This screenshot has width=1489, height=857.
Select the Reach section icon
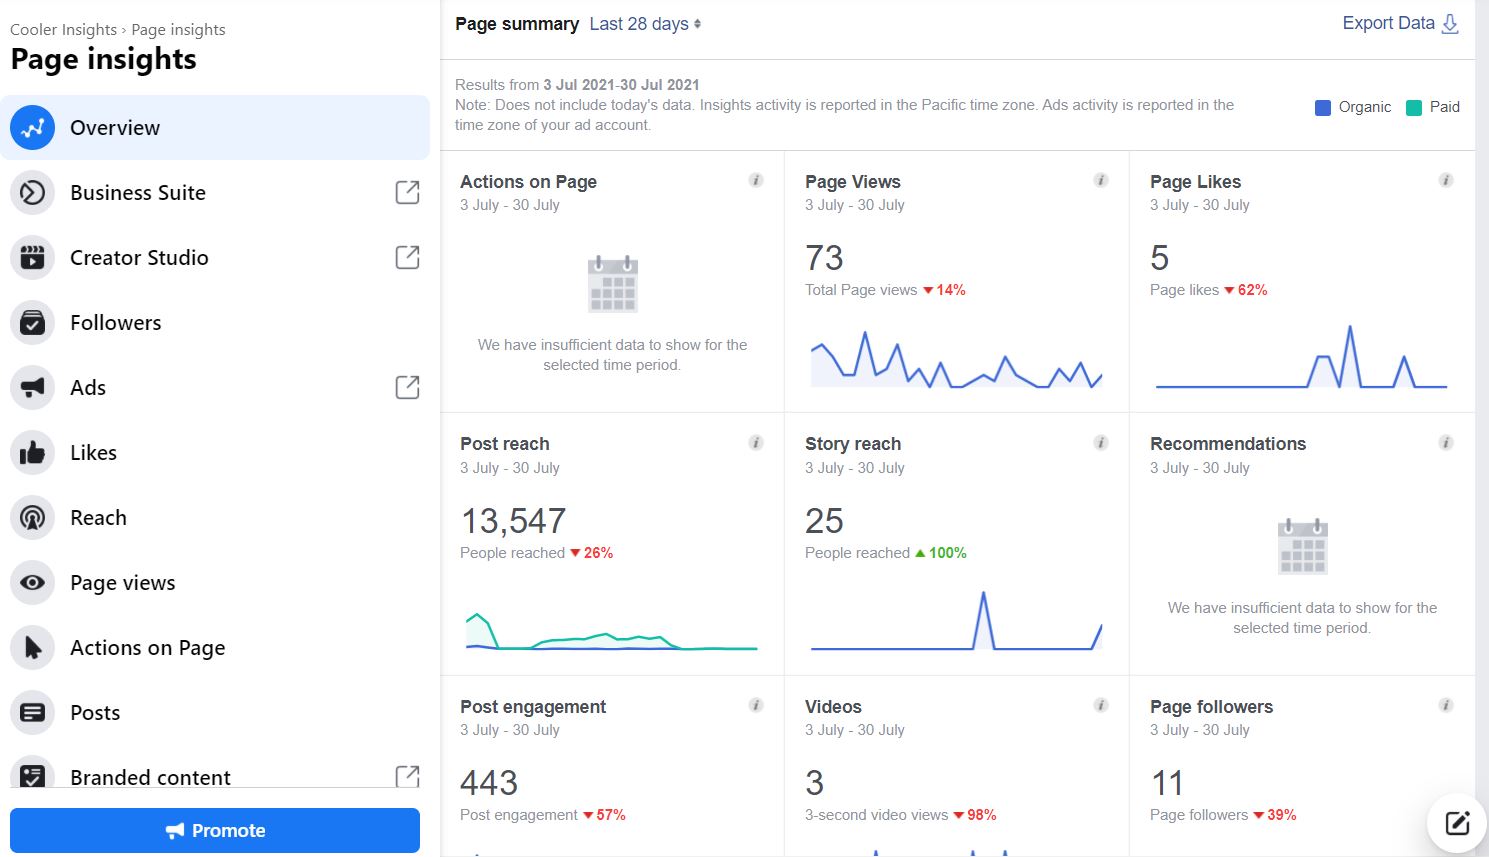click(32, 517)
